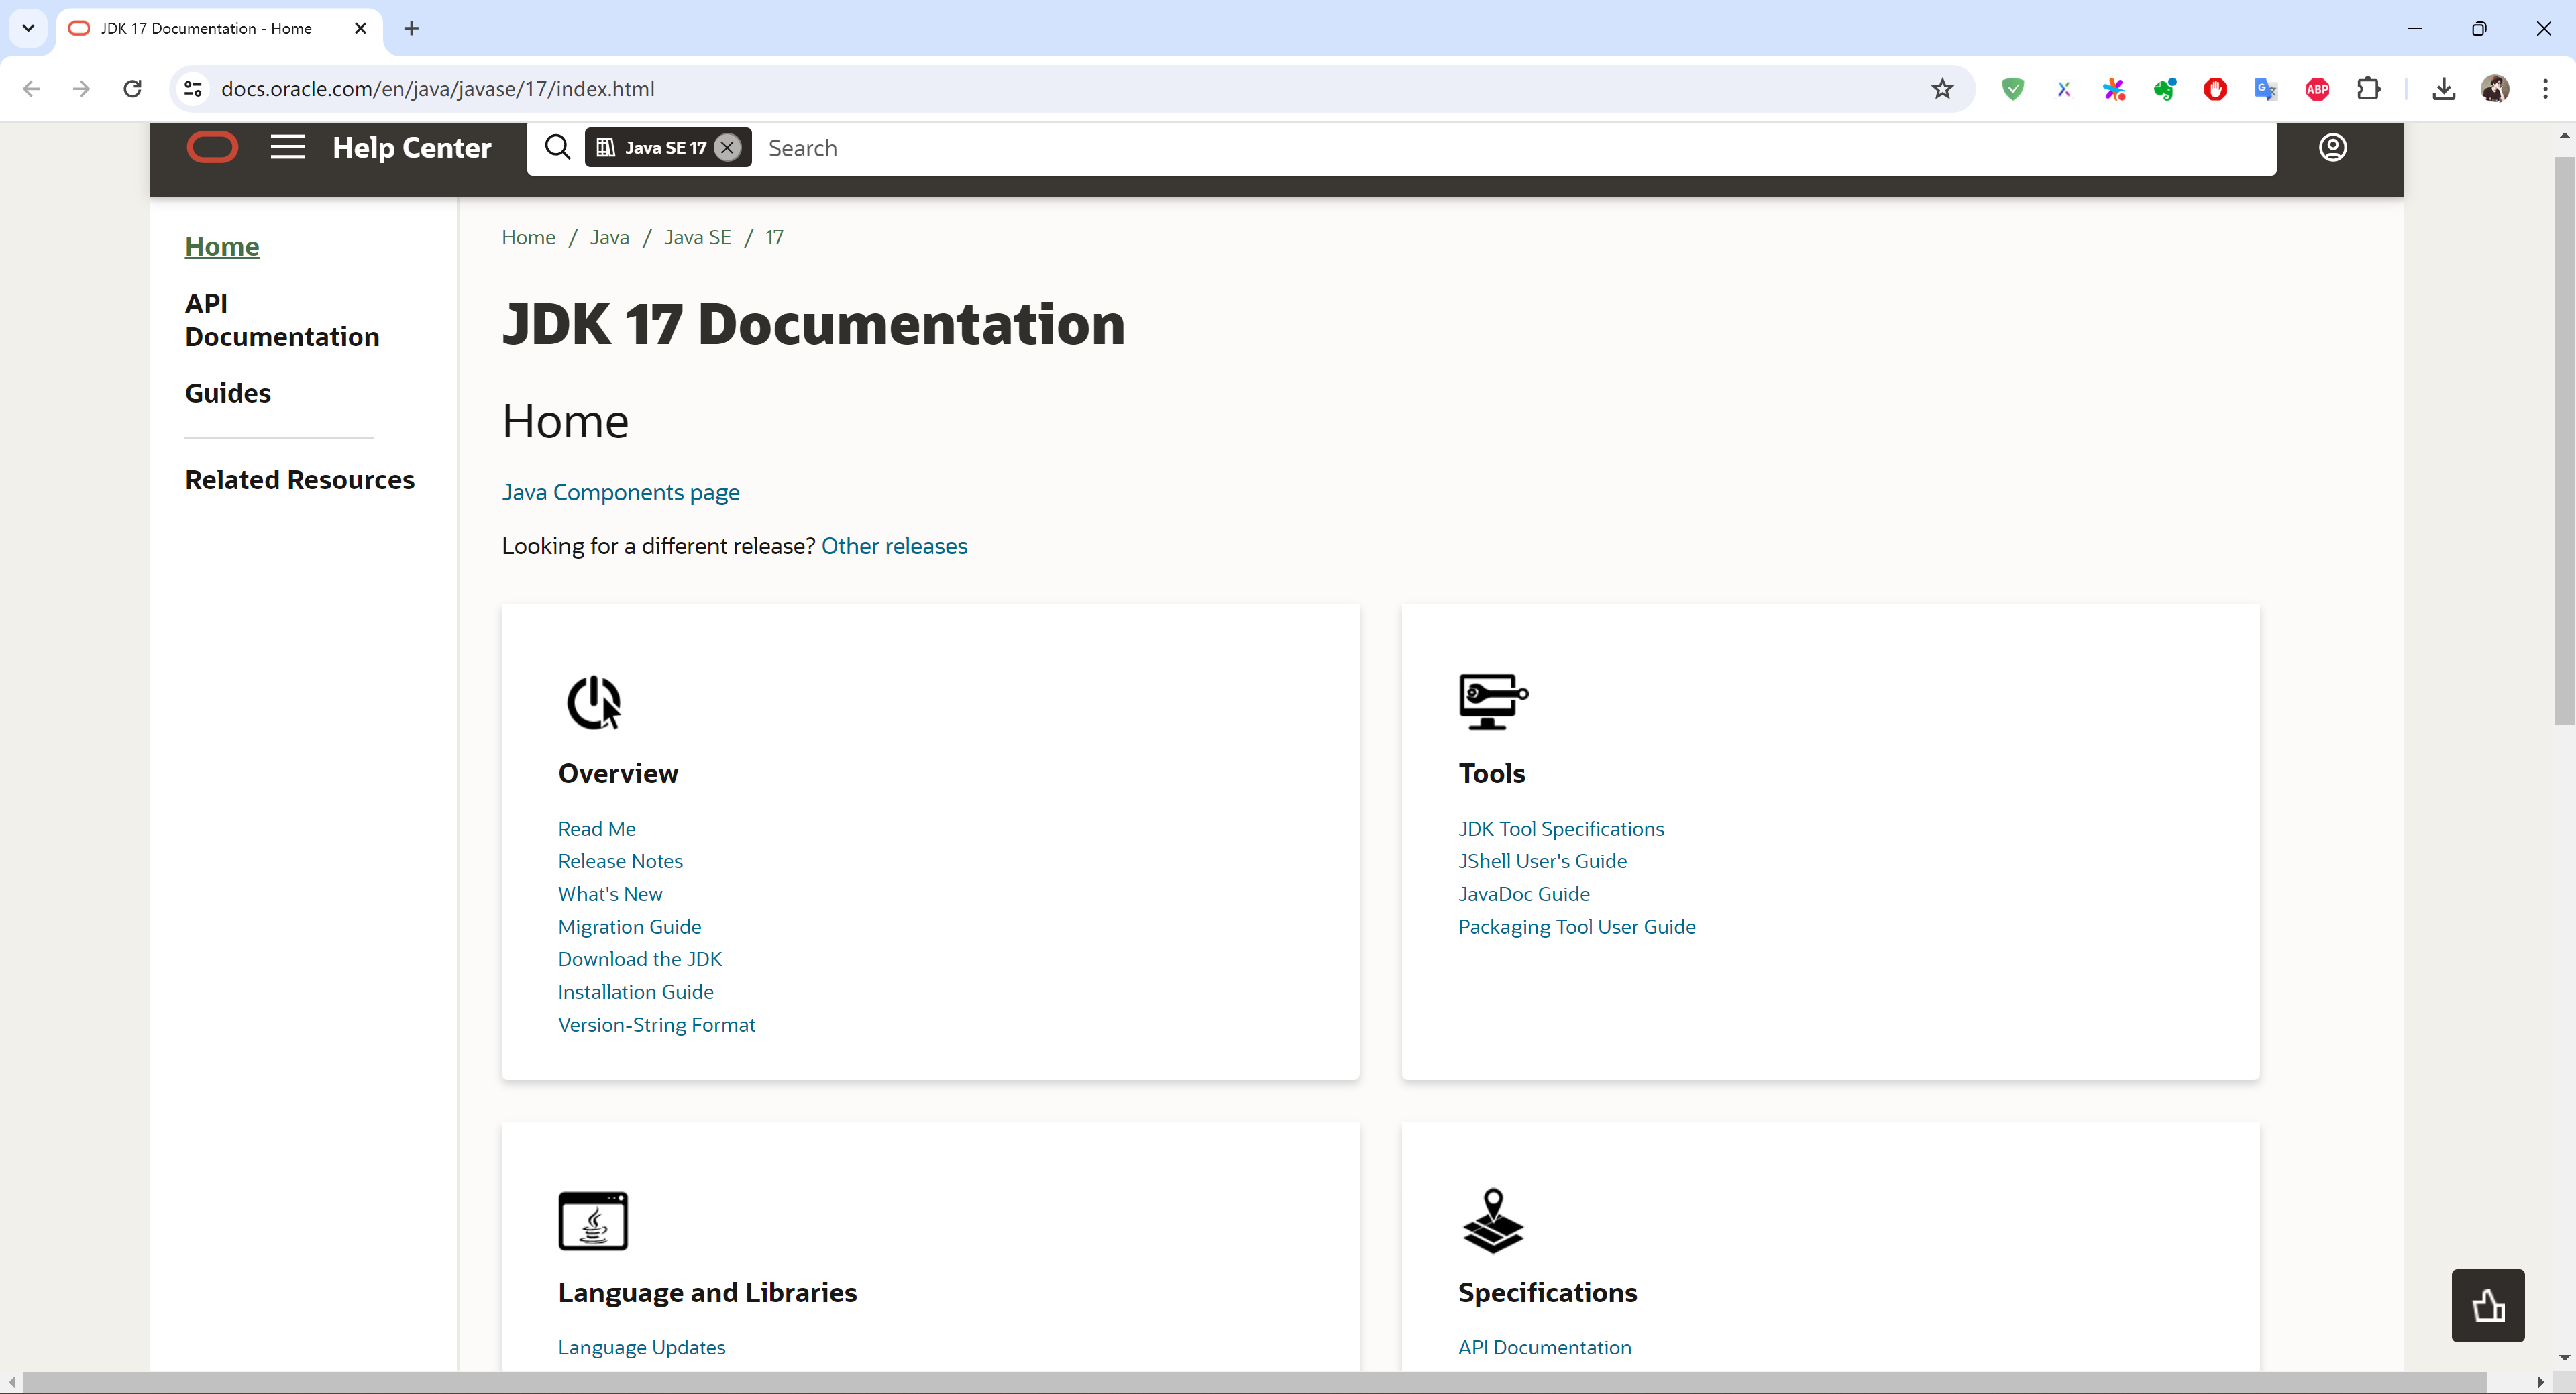Click the Oracle logo icon
Screen dimensions: 2576x1394
click(212, 147)
